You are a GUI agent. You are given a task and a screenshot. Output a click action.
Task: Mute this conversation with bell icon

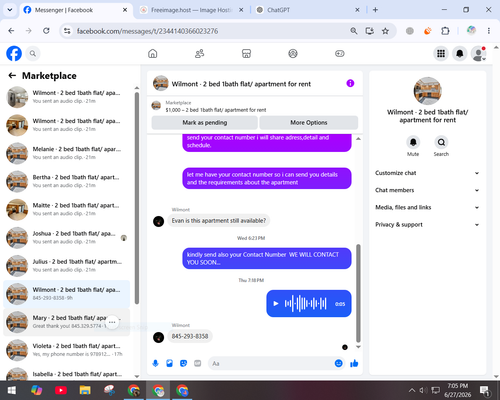413,142
